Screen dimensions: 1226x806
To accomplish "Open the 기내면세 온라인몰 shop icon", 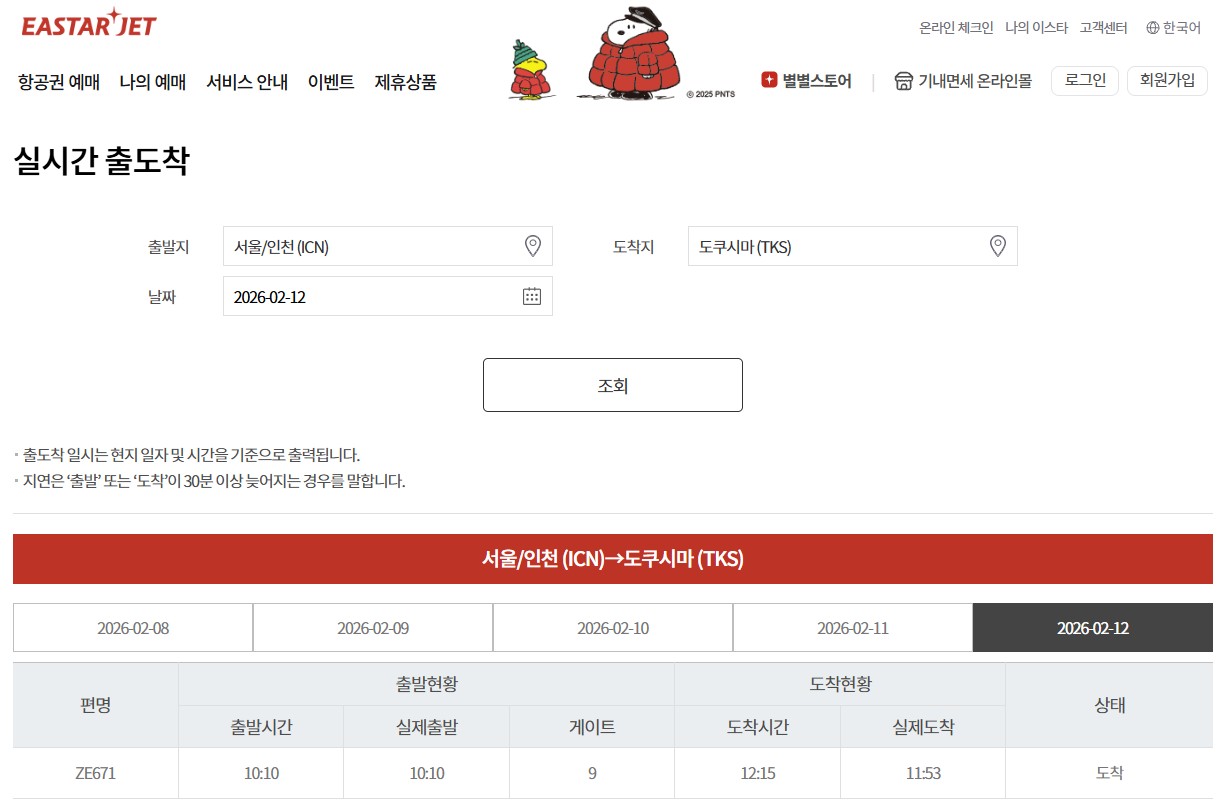I will [903, 81].
